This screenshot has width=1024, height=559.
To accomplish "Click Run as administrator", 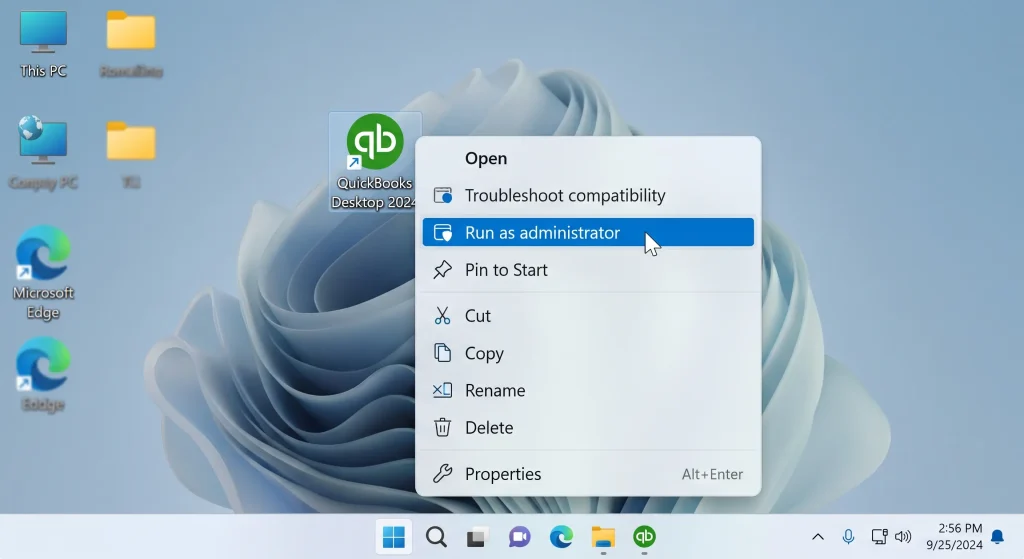I will [588, 232].
